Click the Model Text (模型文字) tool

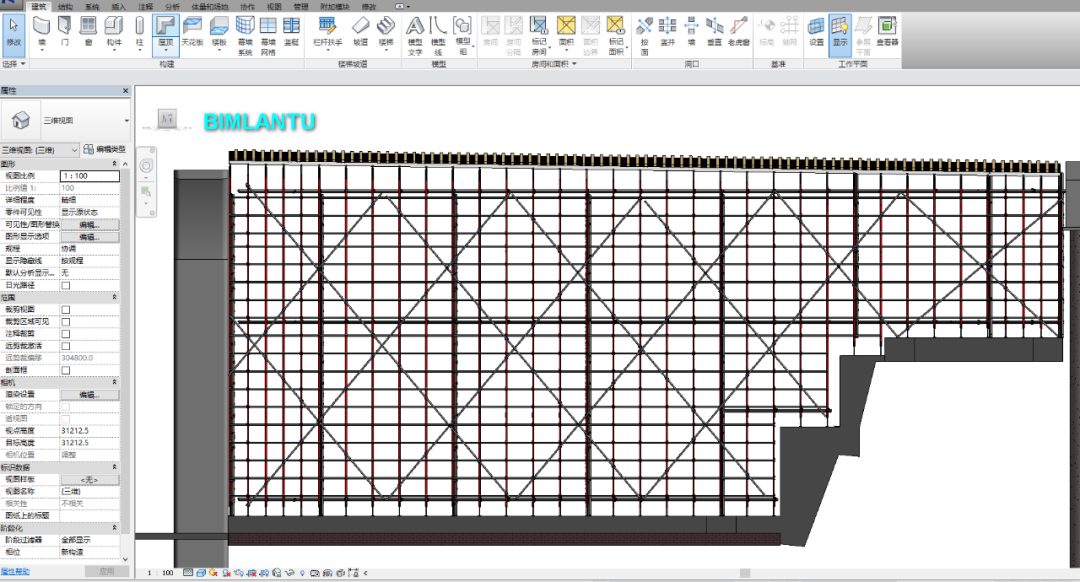point(415,36)
